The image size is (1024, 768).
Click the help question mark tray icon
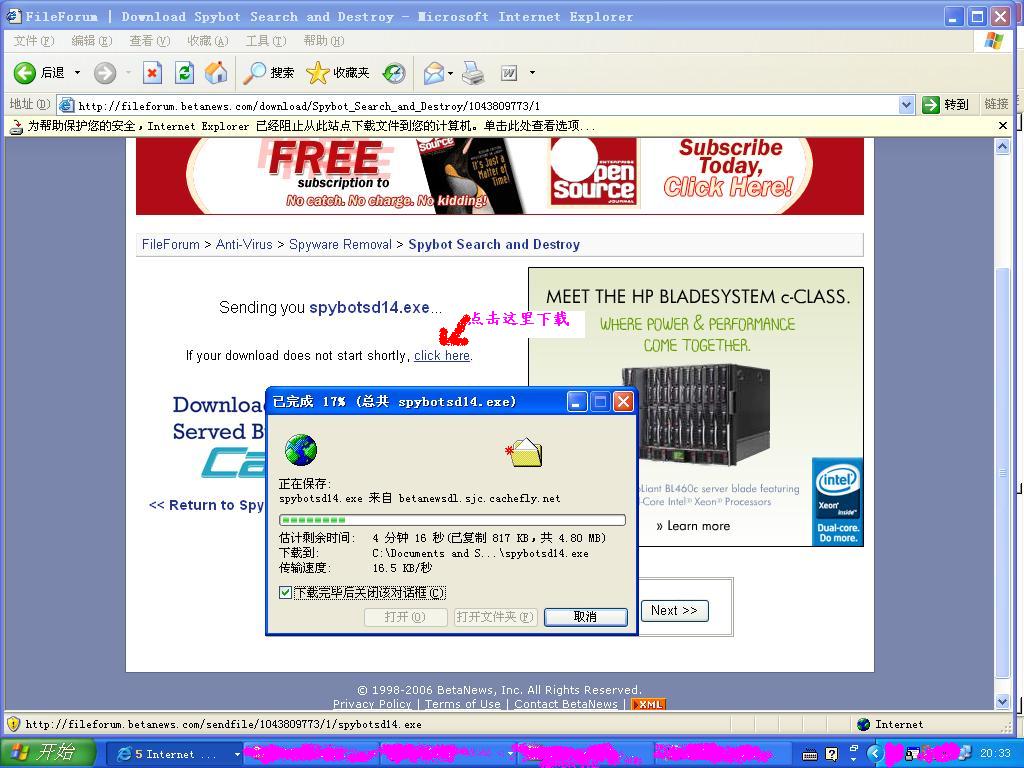(x=831, y=754)
